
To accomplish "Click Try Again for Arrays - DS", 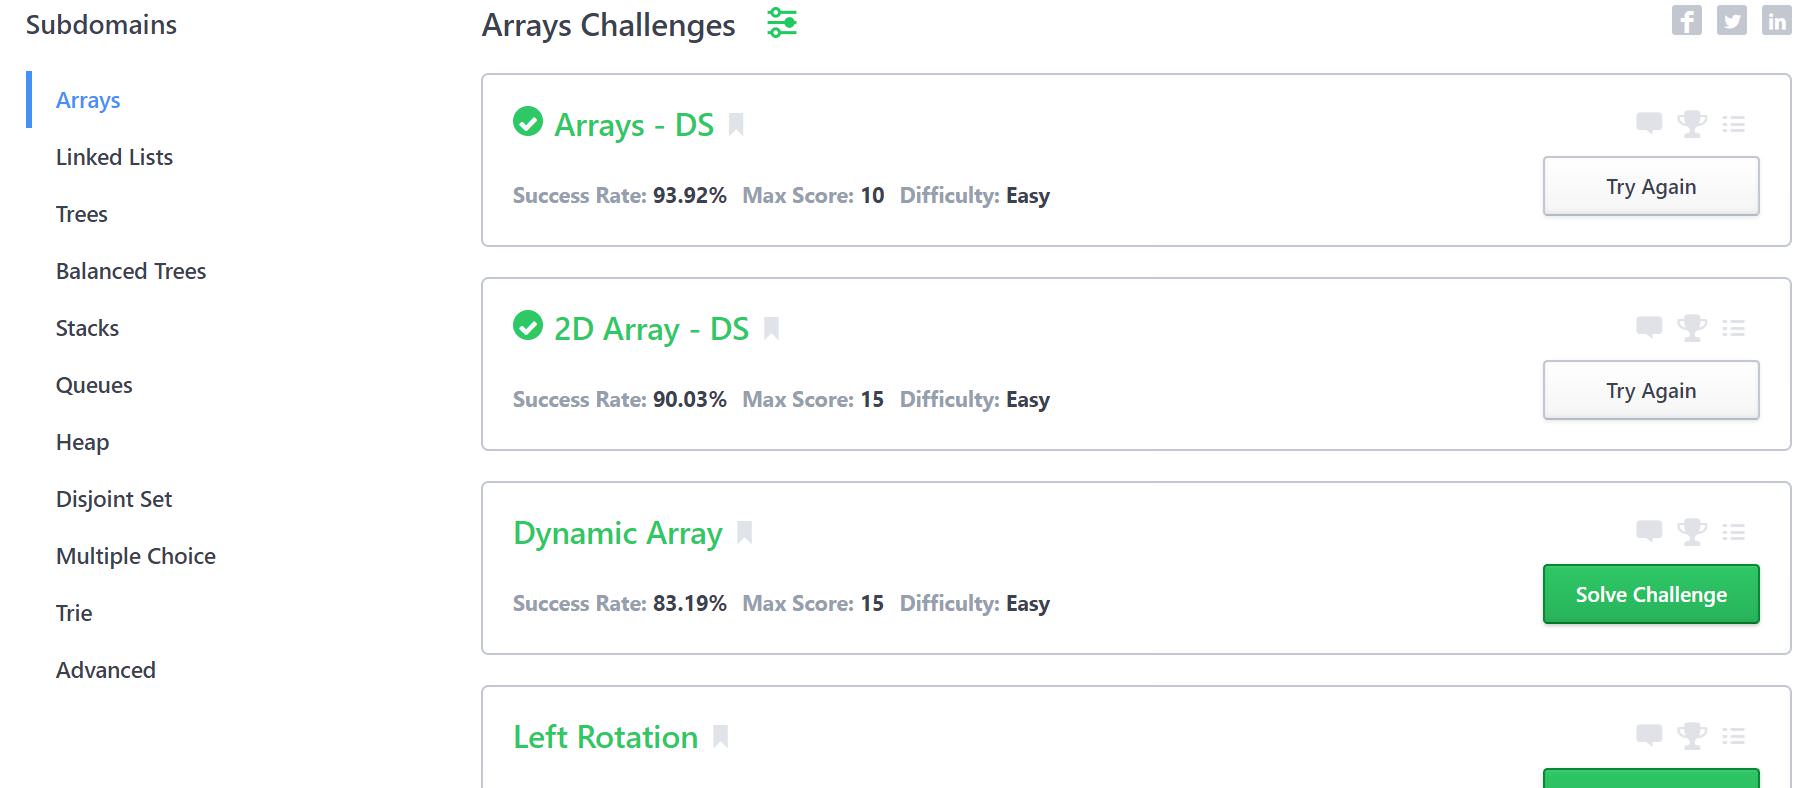I will [1650, 187].
